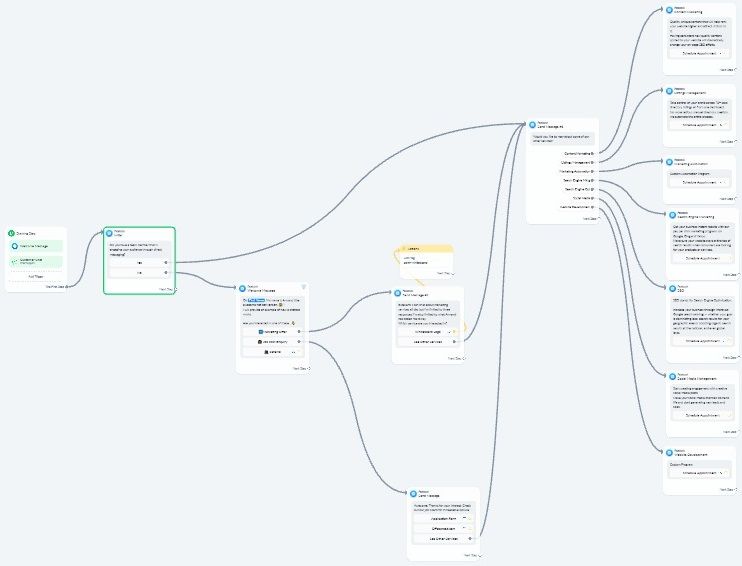Click the Messenger icon on Marketing Automation node

(669, 160)
